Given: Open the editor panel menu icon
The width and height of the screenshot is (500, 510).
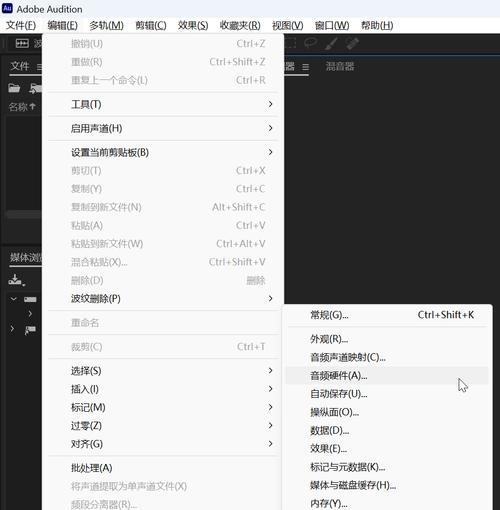Looking at the screenshot, I should tap(305, 67).
